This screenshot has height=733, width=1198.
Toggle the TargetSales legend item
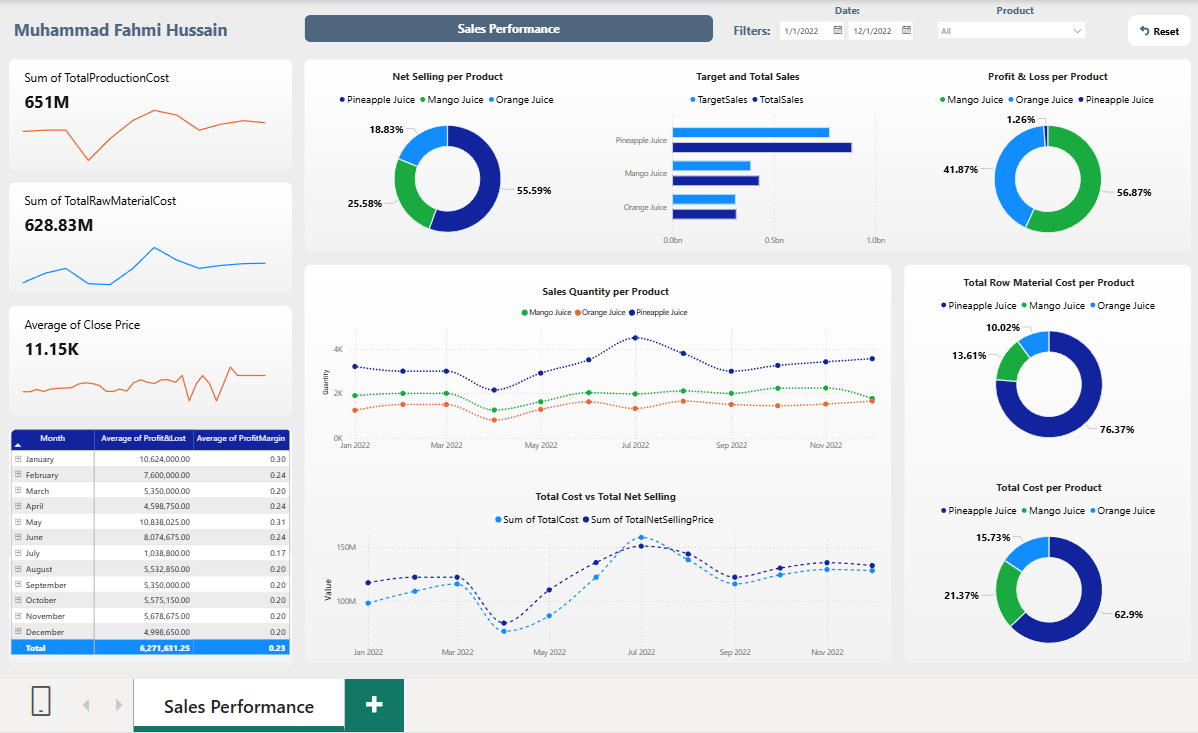pyautogui.click(x=718, y=100)
